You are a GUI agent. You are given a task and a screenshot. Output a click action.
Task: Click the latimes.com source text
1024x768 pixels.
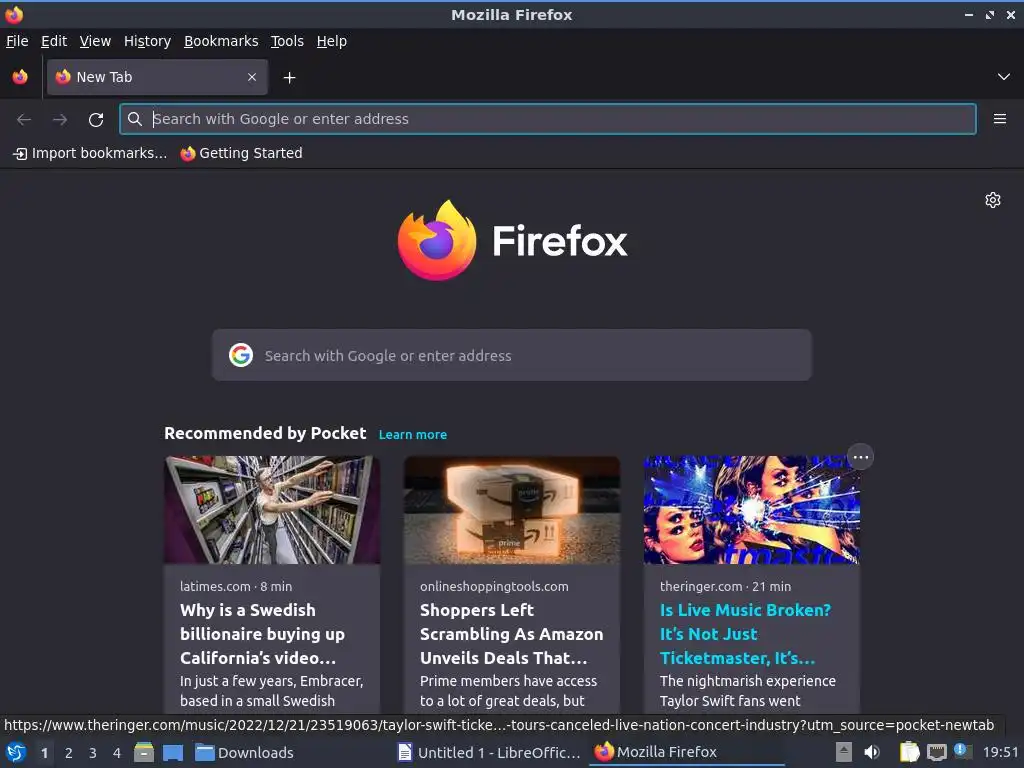coord(215,586)
